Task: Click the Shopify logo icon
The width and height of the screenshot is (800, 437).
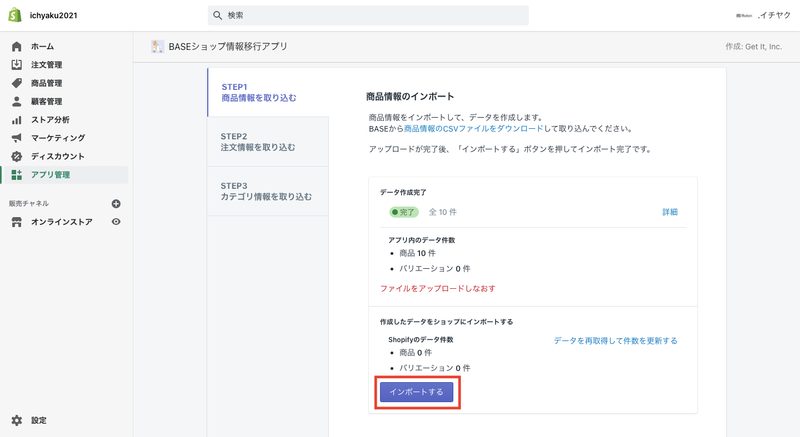Action: (15, 15)
